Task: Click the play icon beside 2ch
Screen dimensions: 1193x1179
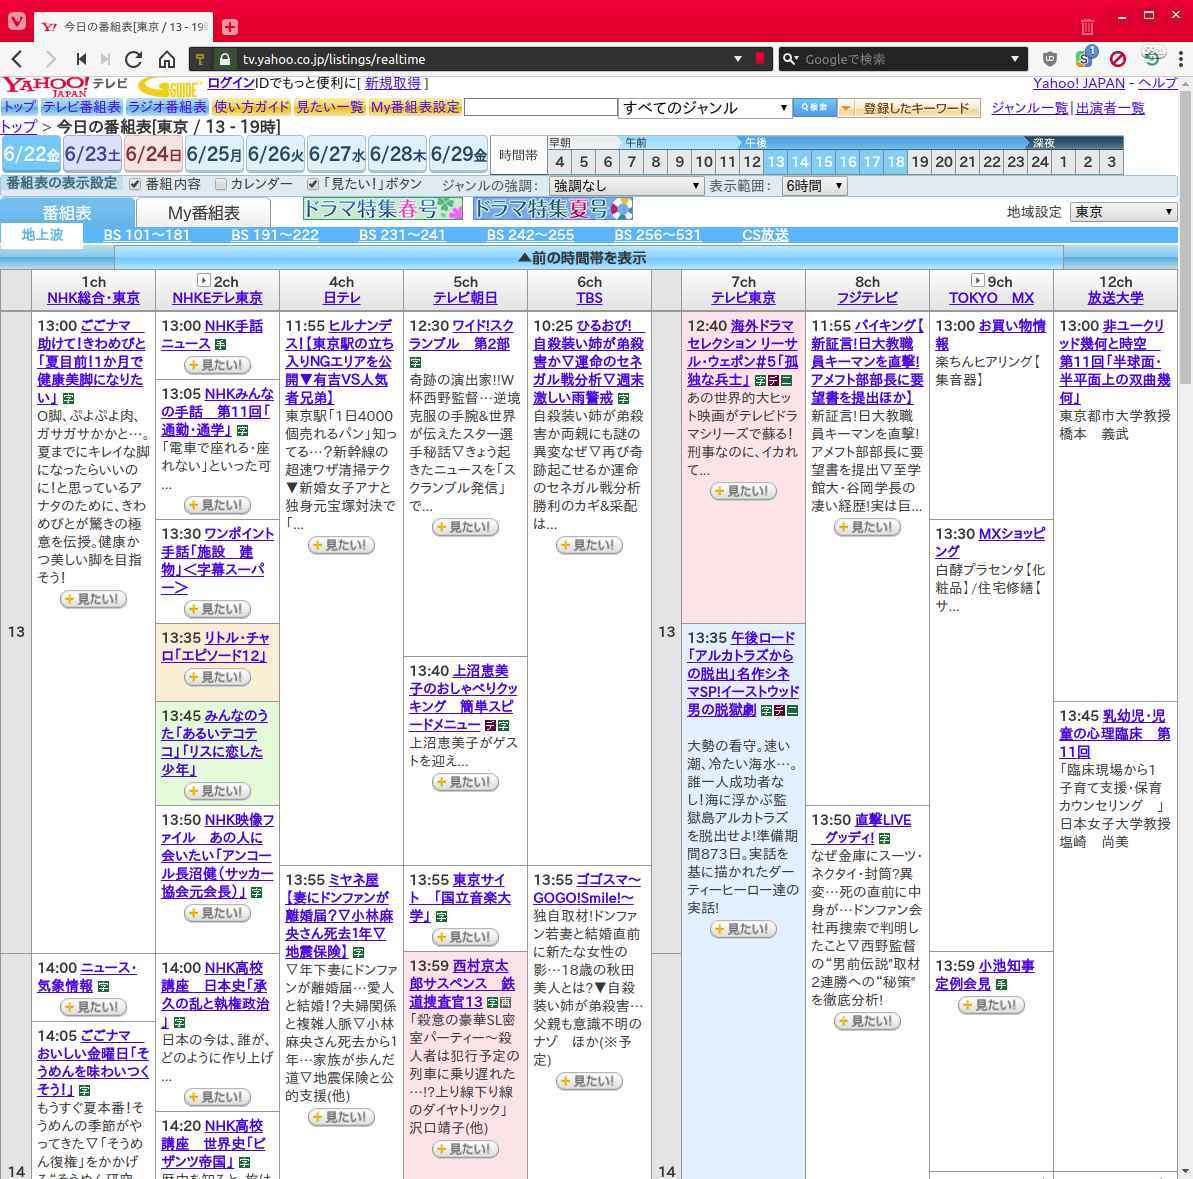Action: [x=203, y=280]
